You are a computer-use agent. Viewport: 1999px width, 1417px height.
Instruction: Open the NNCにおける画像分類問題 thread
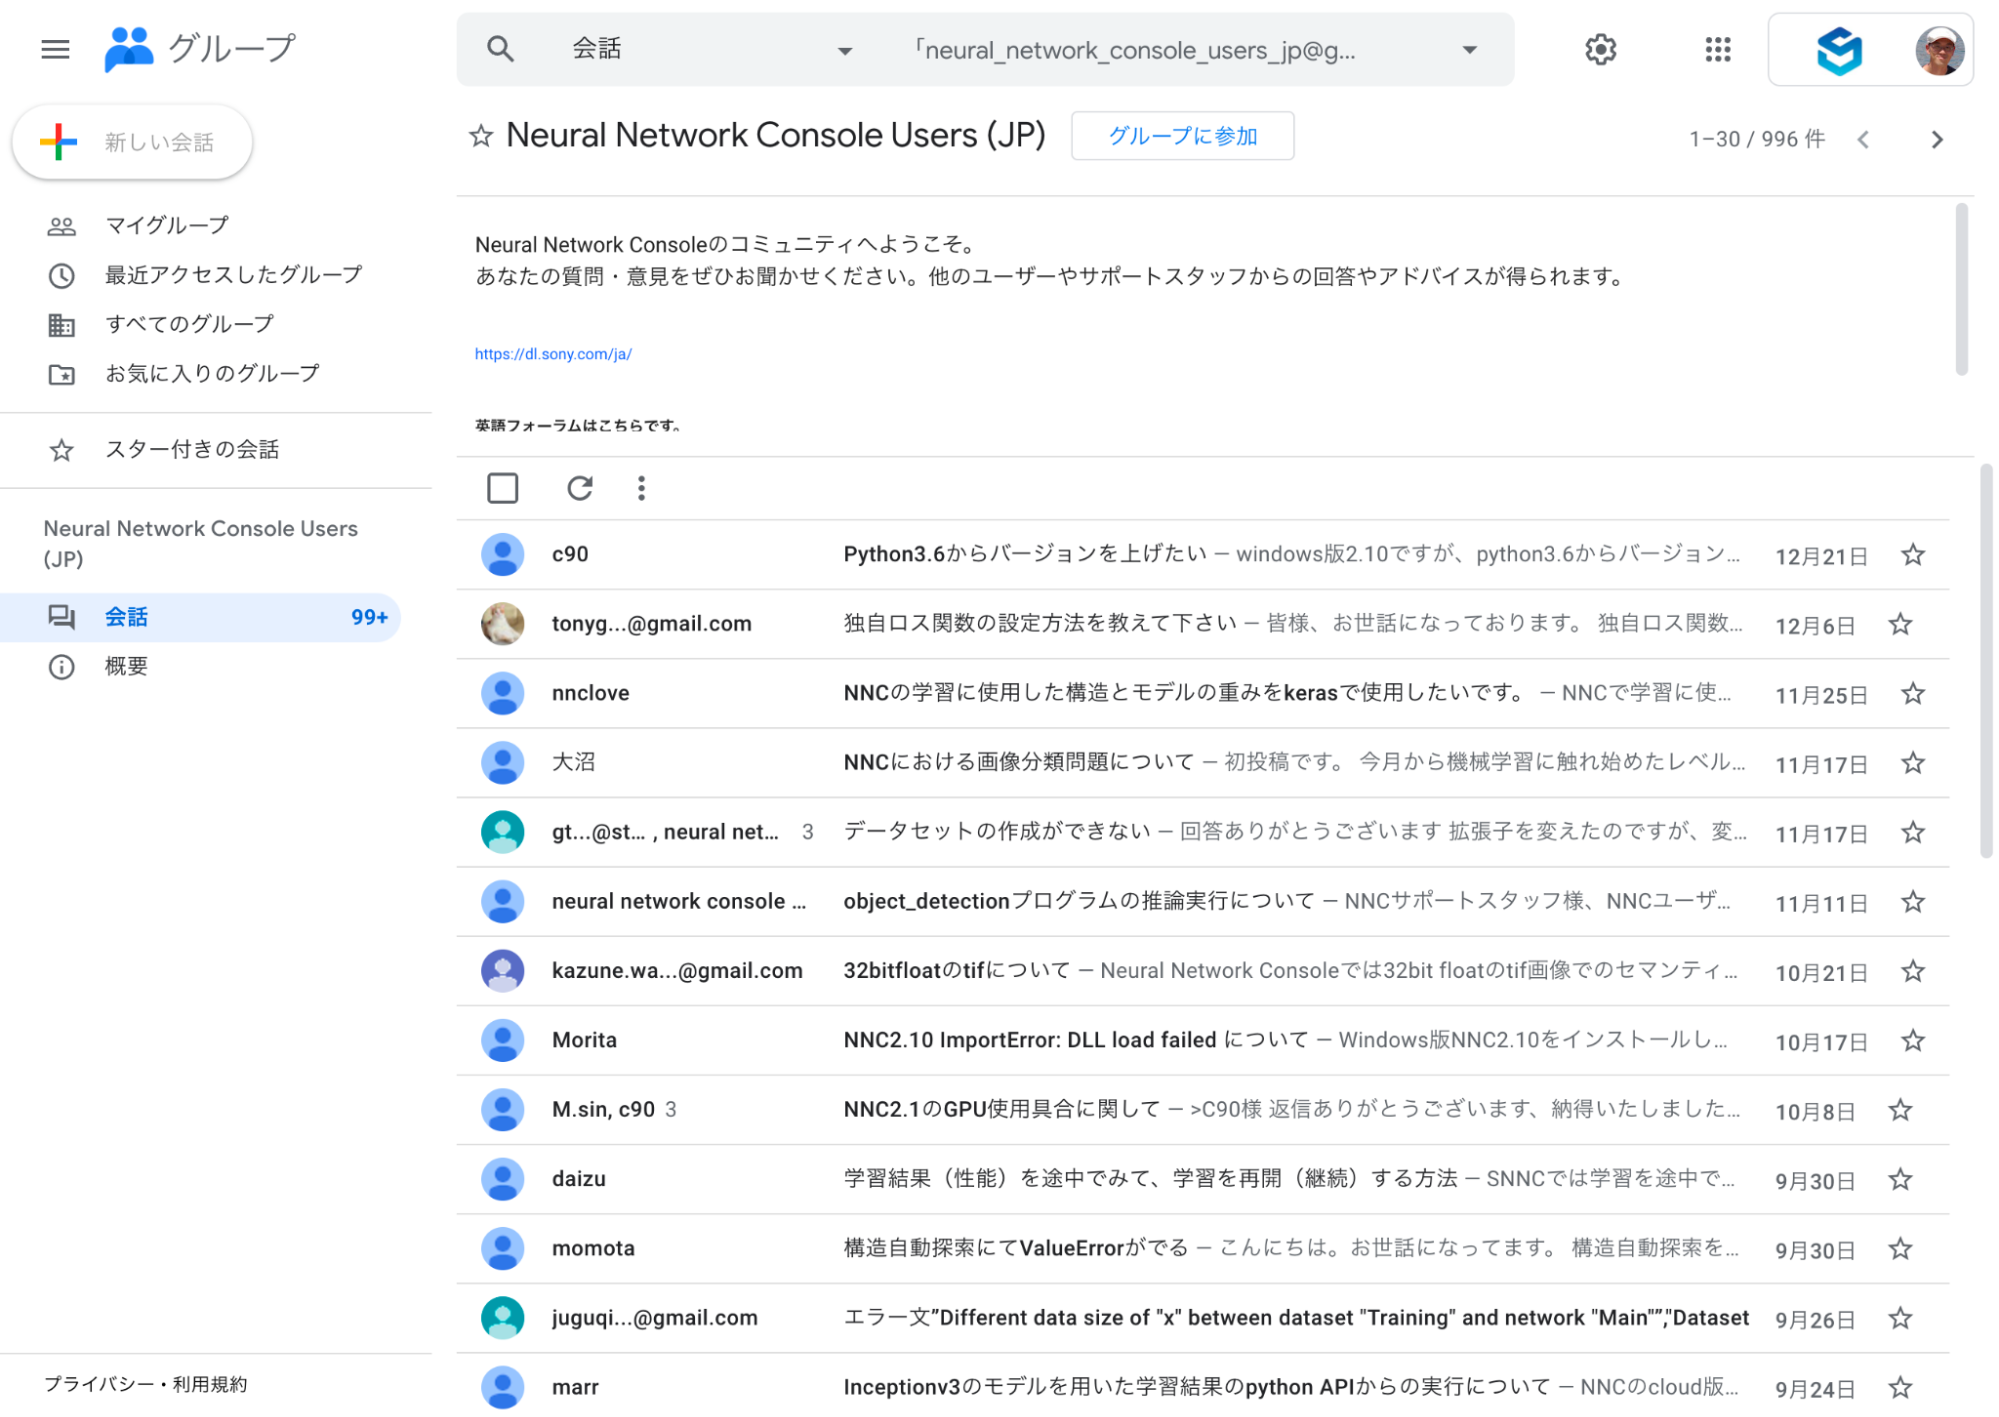1202,763
